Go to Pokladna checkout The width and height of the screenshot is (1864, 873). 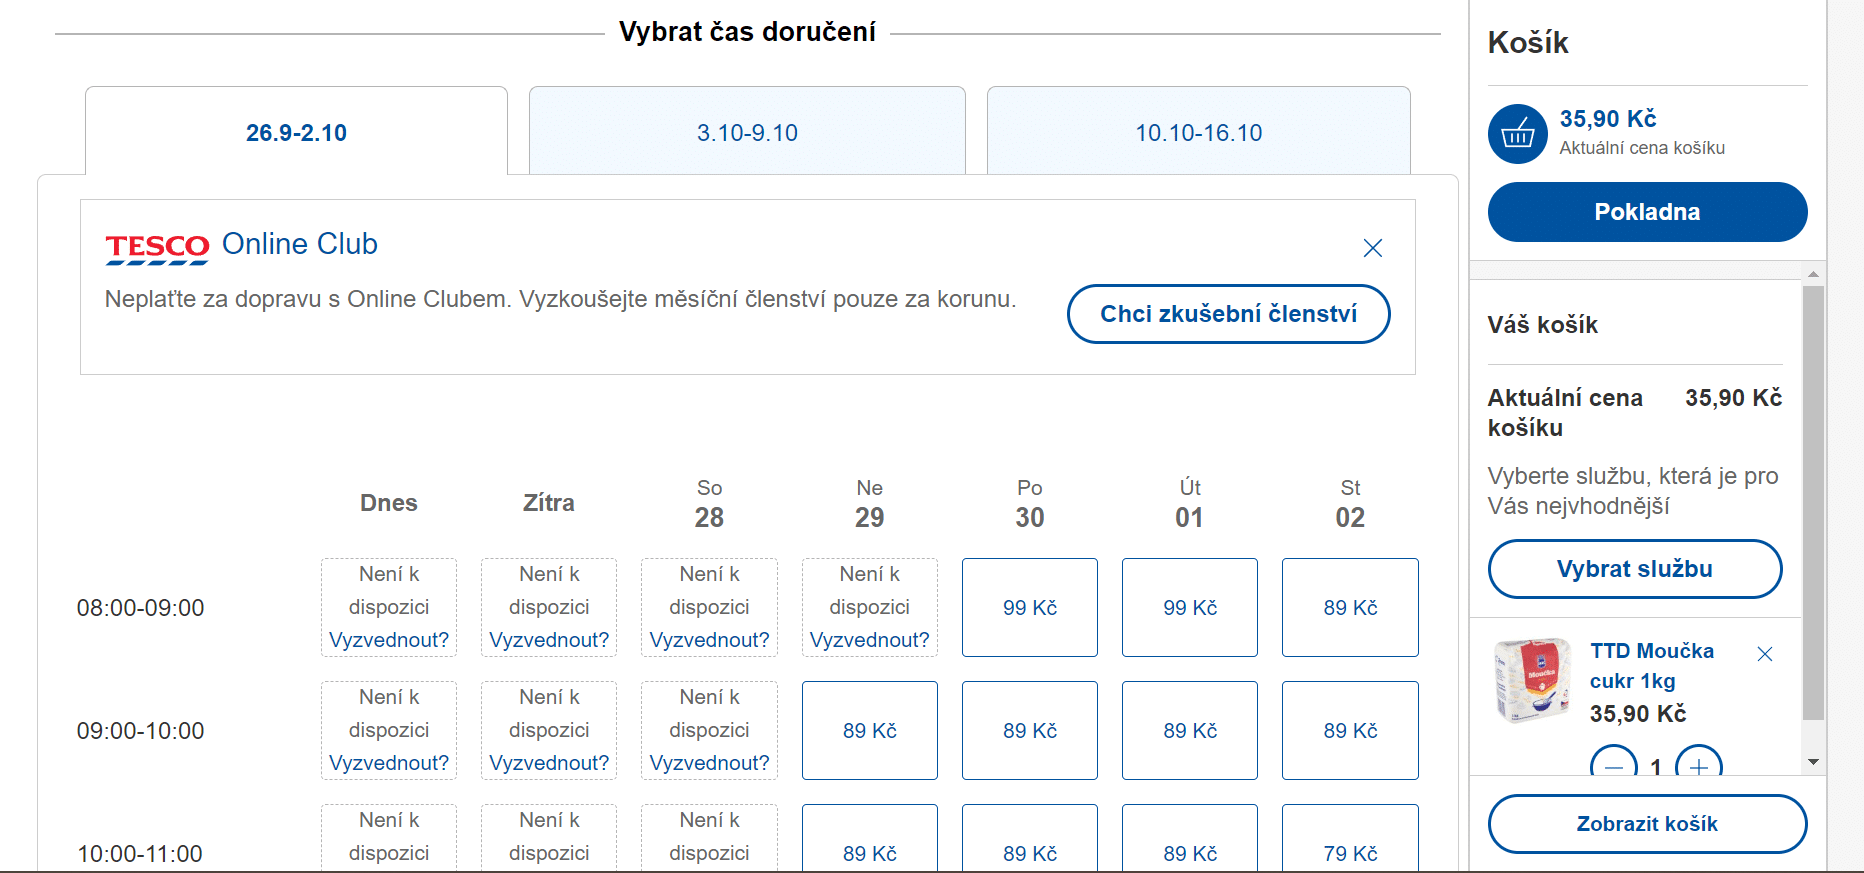[x=1647, y=212]
